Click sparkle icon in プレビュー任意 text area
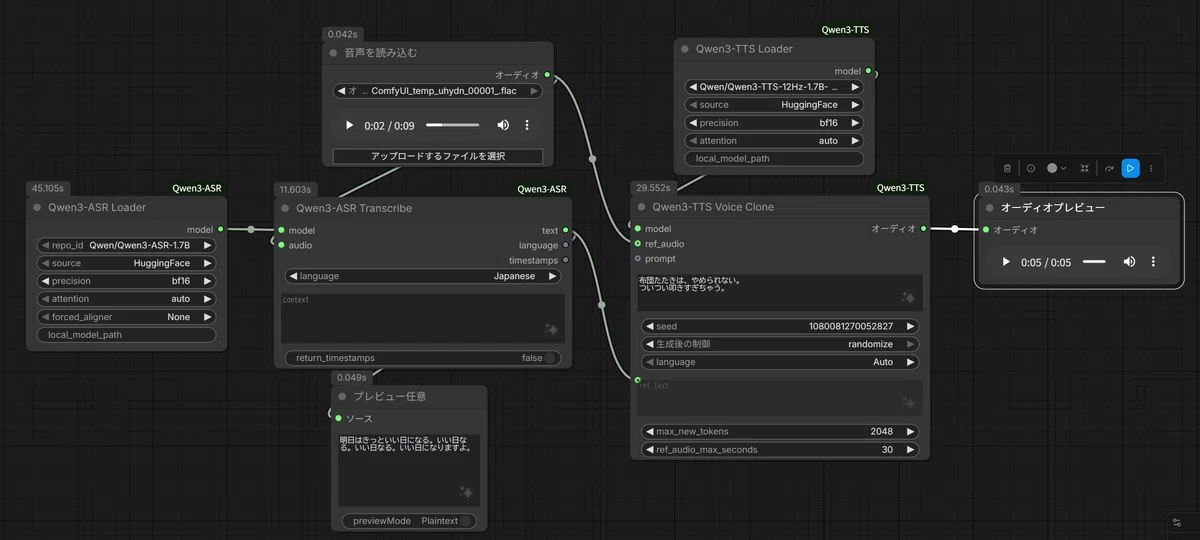The width and height of the screenshot is (1200, 540). [x=465, y=492]
